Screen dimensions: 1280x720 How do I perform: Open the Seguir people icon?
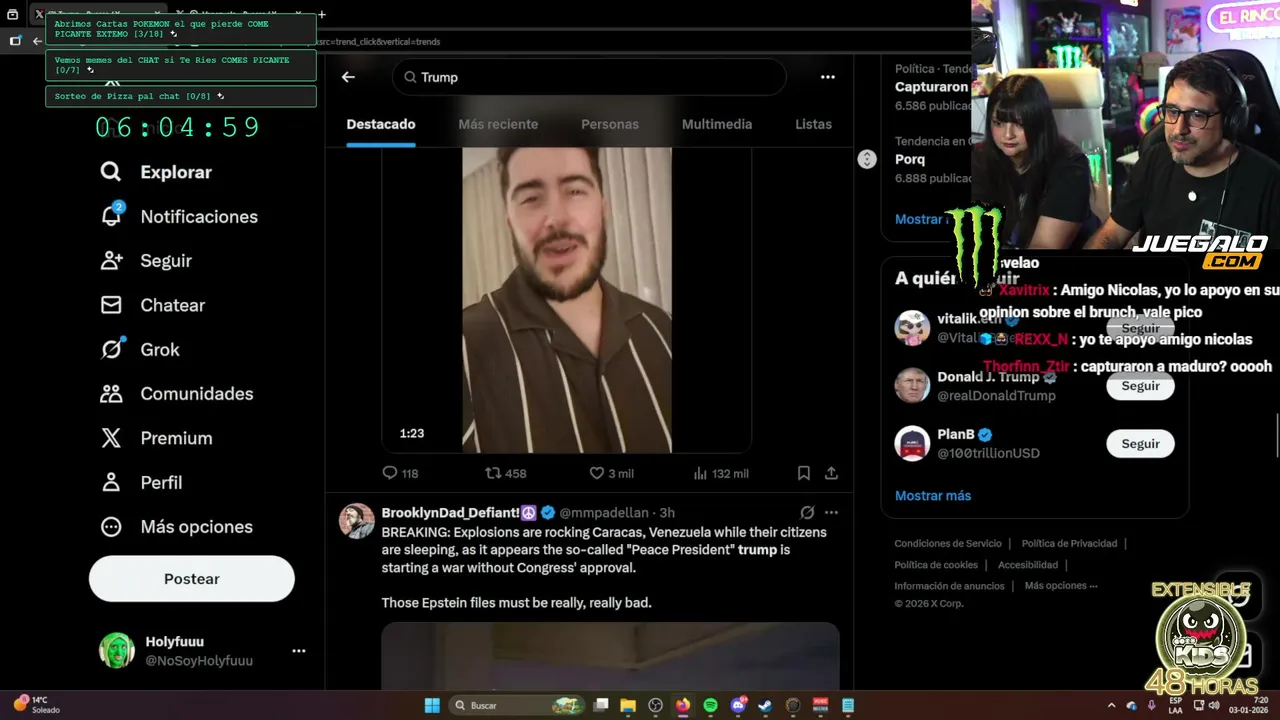(111, 260)
